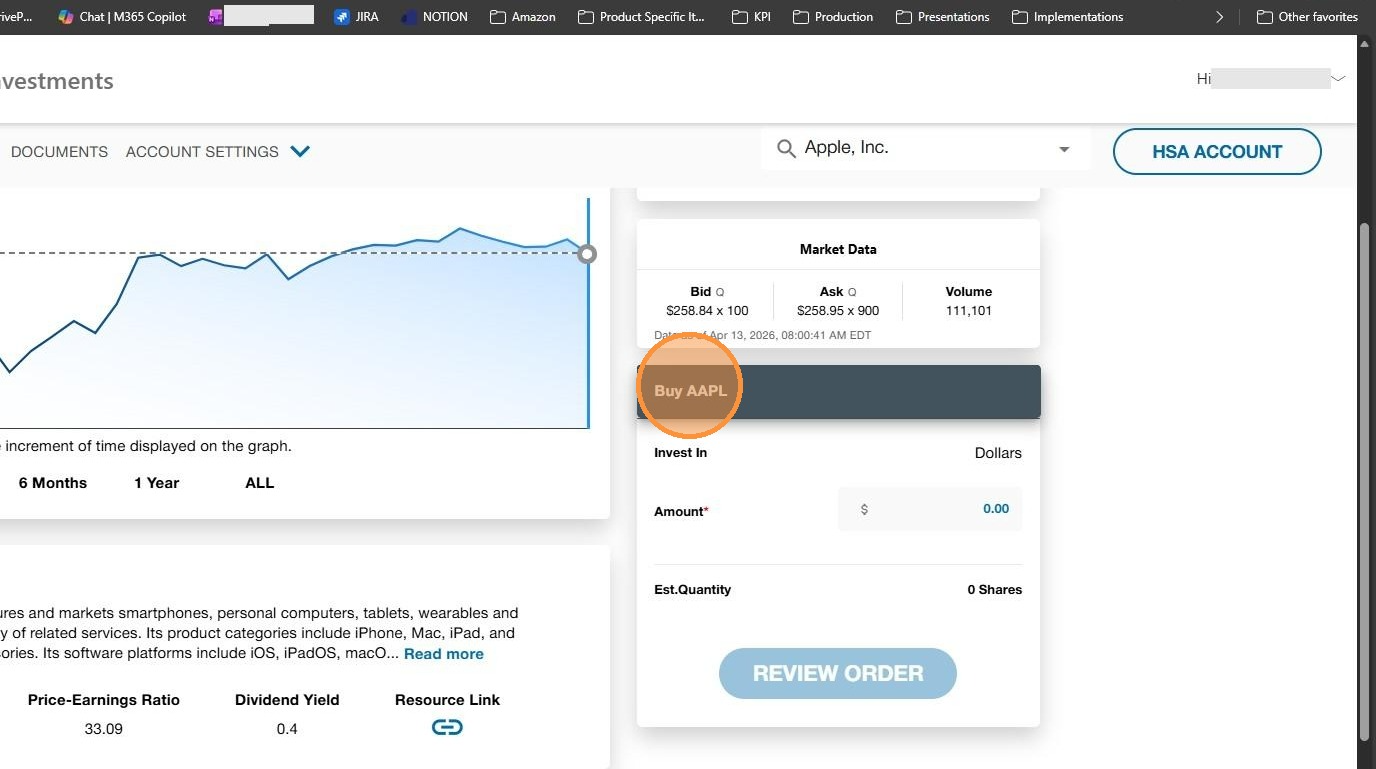Click the REVIEW ORDER button
The image size is (1376, 769).
(x=838, y=673)
